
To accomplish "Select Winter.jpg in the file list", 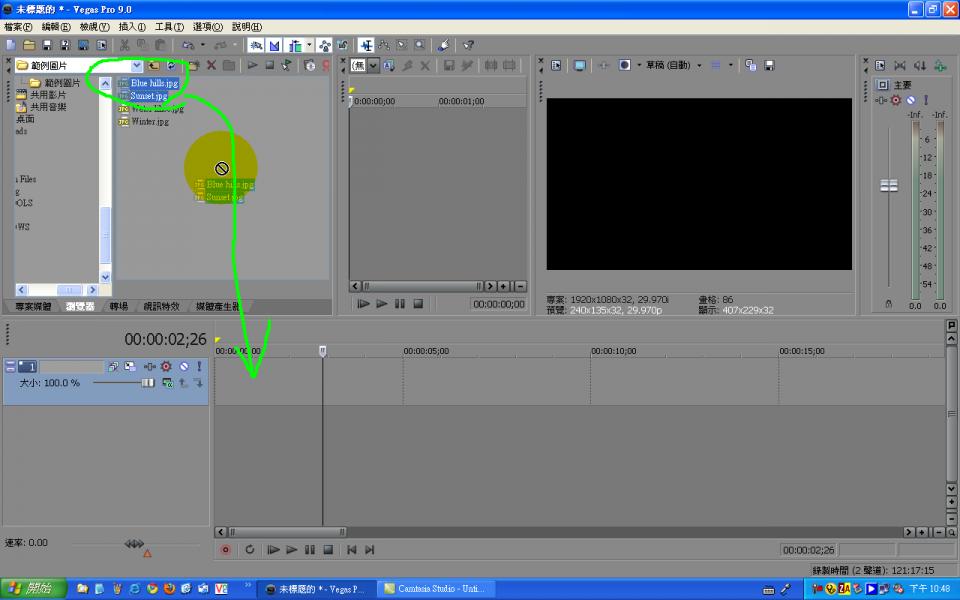I will [149, 121].
